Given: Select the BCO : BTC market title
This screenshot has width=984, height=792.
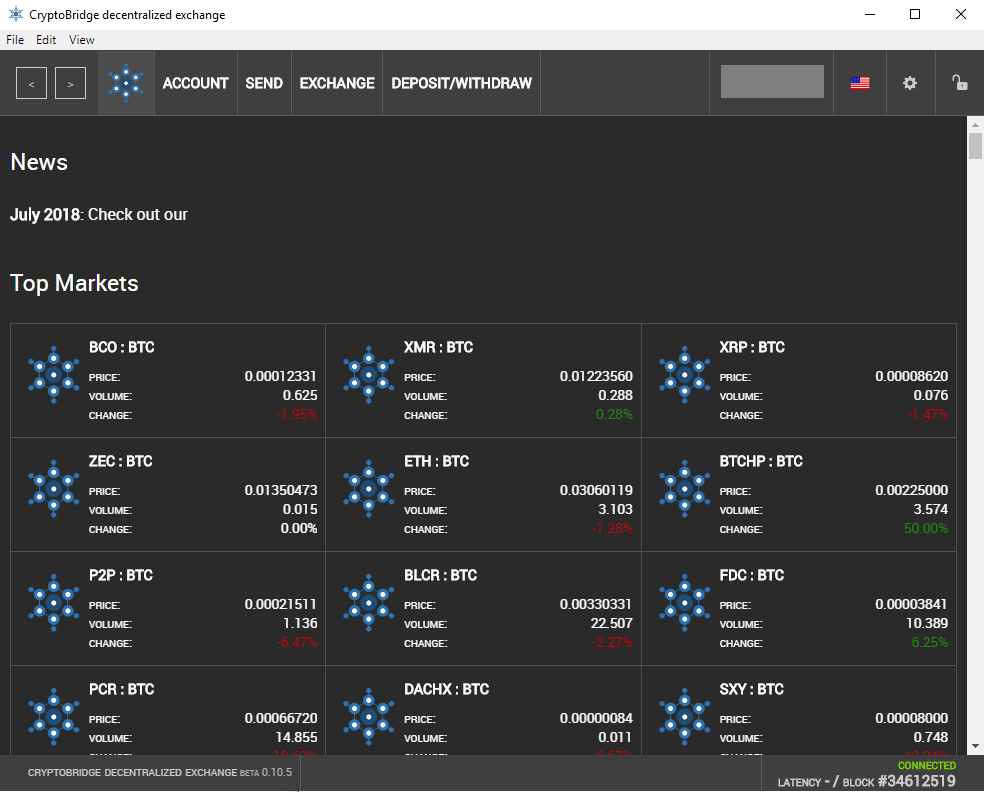Looking at the screenshot, I should pos(122,347).
